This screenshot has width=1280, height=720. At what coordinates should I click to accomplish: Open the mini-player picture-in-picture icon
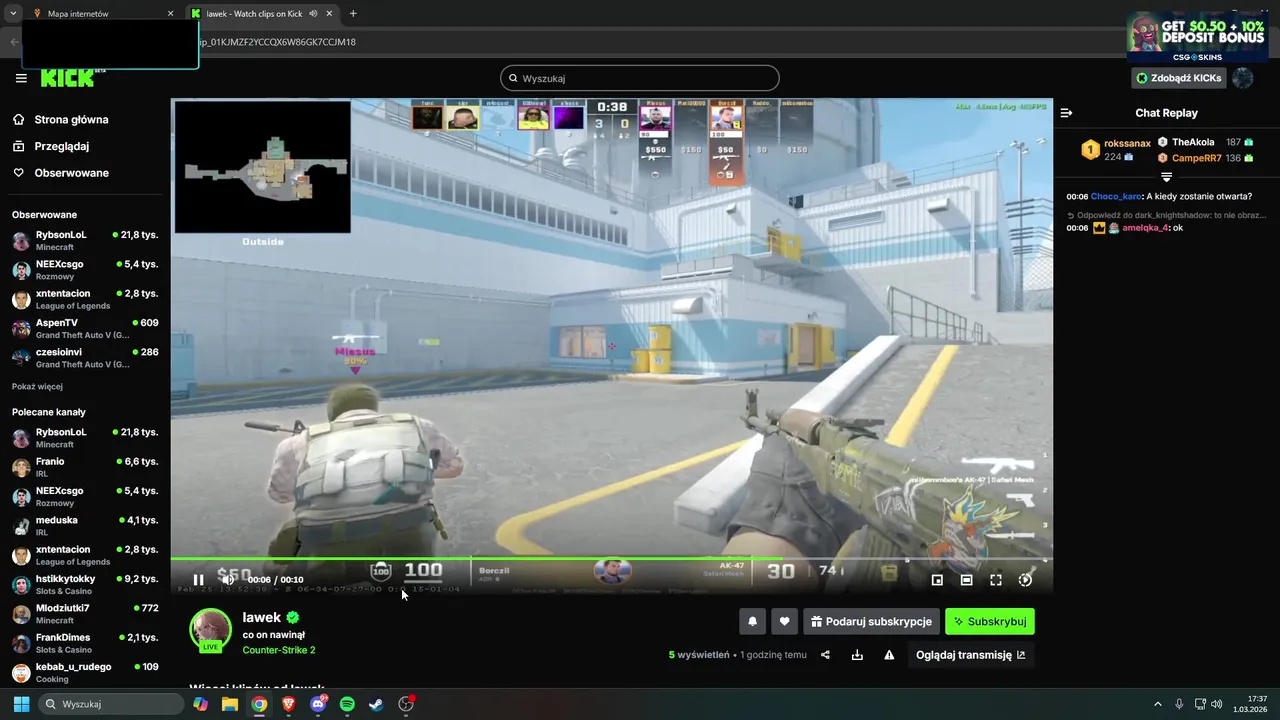937,580
